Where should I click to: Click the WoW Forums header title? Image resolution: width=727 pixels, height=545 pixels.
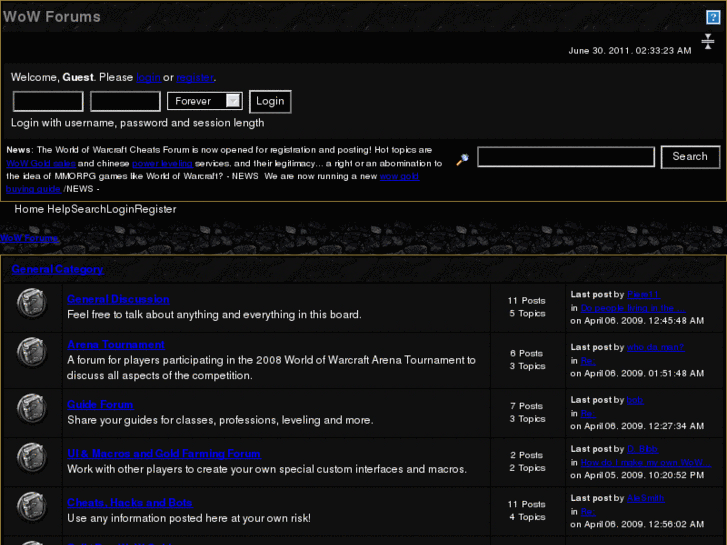click(52, 17)
